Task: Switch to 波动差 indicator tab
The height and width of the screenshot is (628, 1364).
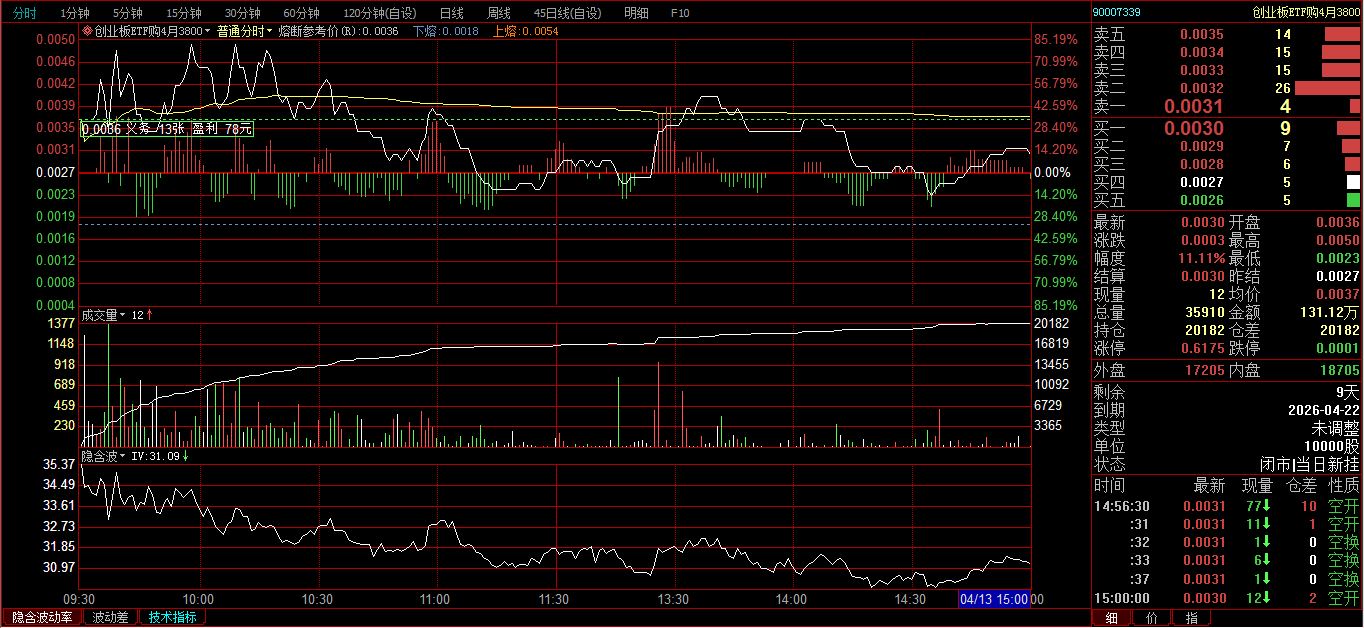Action: point(110,618)
